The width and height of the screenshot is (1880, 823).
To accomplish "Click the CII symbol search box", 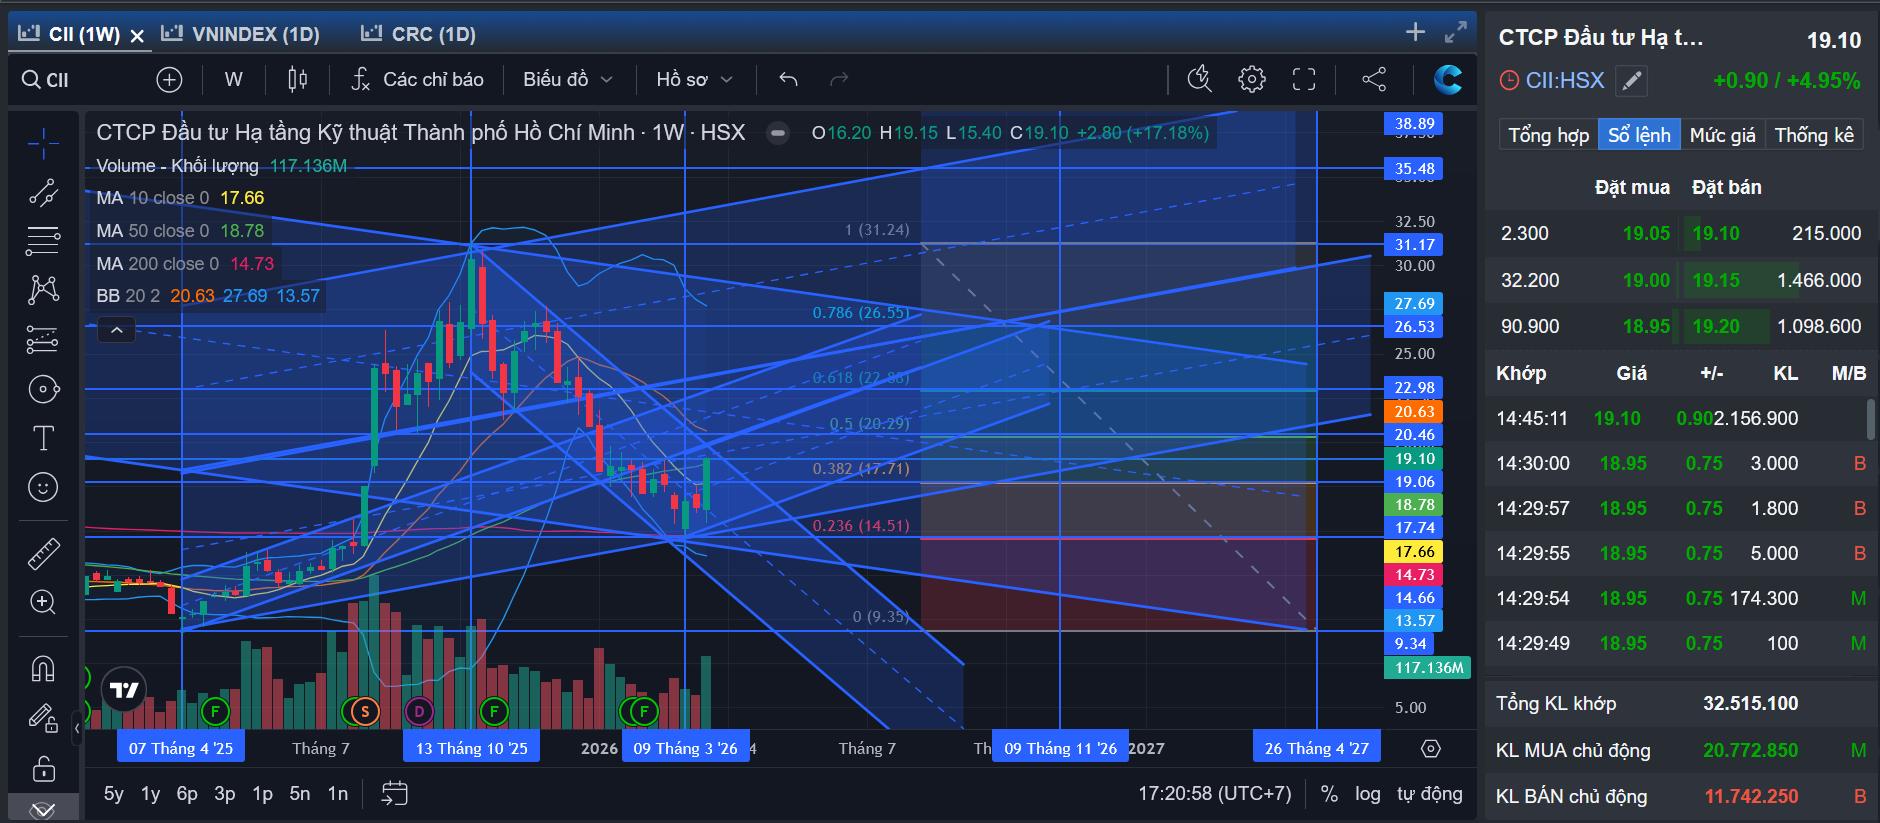I will click(80, 80).
